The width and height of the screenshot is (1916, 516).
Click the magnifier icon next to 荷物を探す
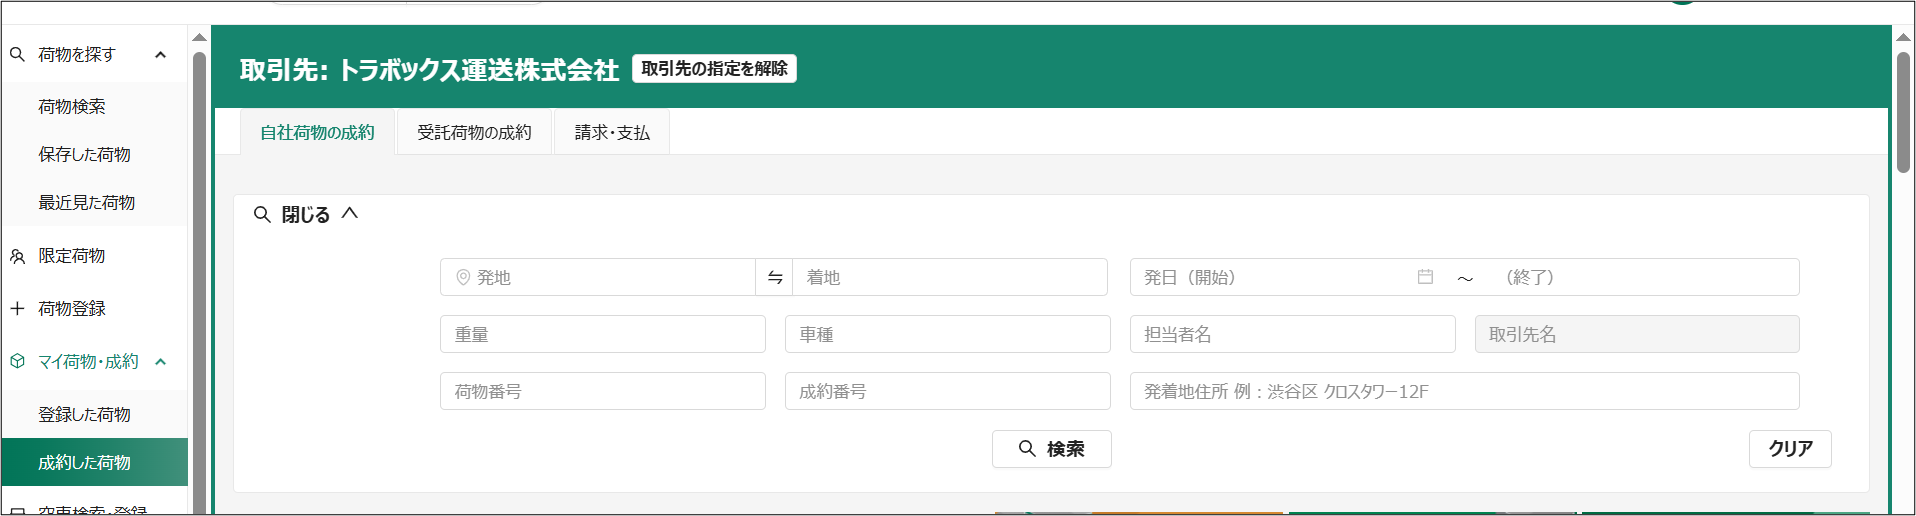coord(17,54)
